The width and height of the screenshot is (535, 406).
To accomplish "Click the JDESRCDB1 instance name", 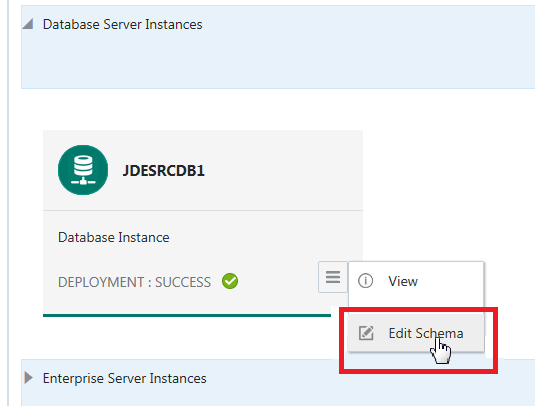I will (164, 171).
